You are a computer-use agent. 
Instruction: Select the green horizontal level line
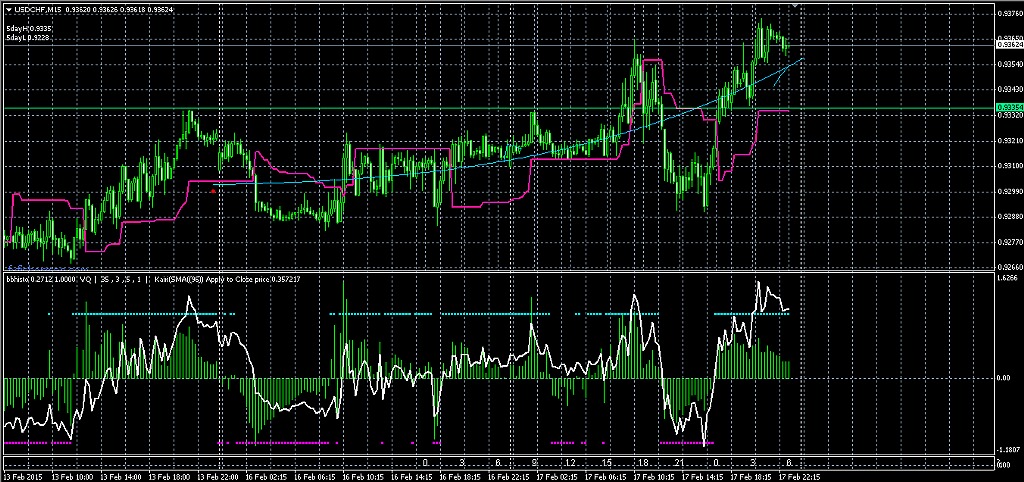coord(400,107)
